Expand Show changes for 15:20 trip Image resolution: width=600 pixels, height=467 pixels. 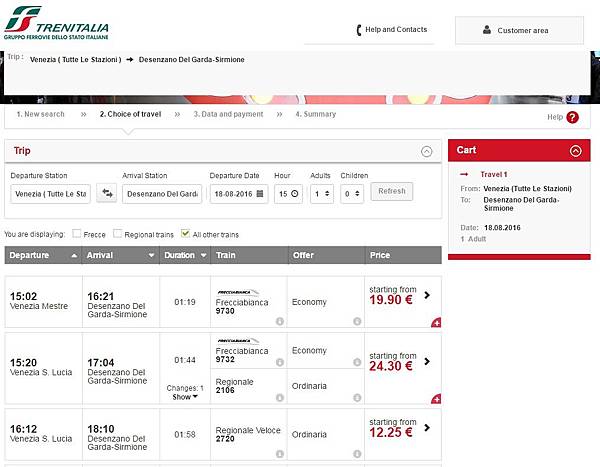185,397
